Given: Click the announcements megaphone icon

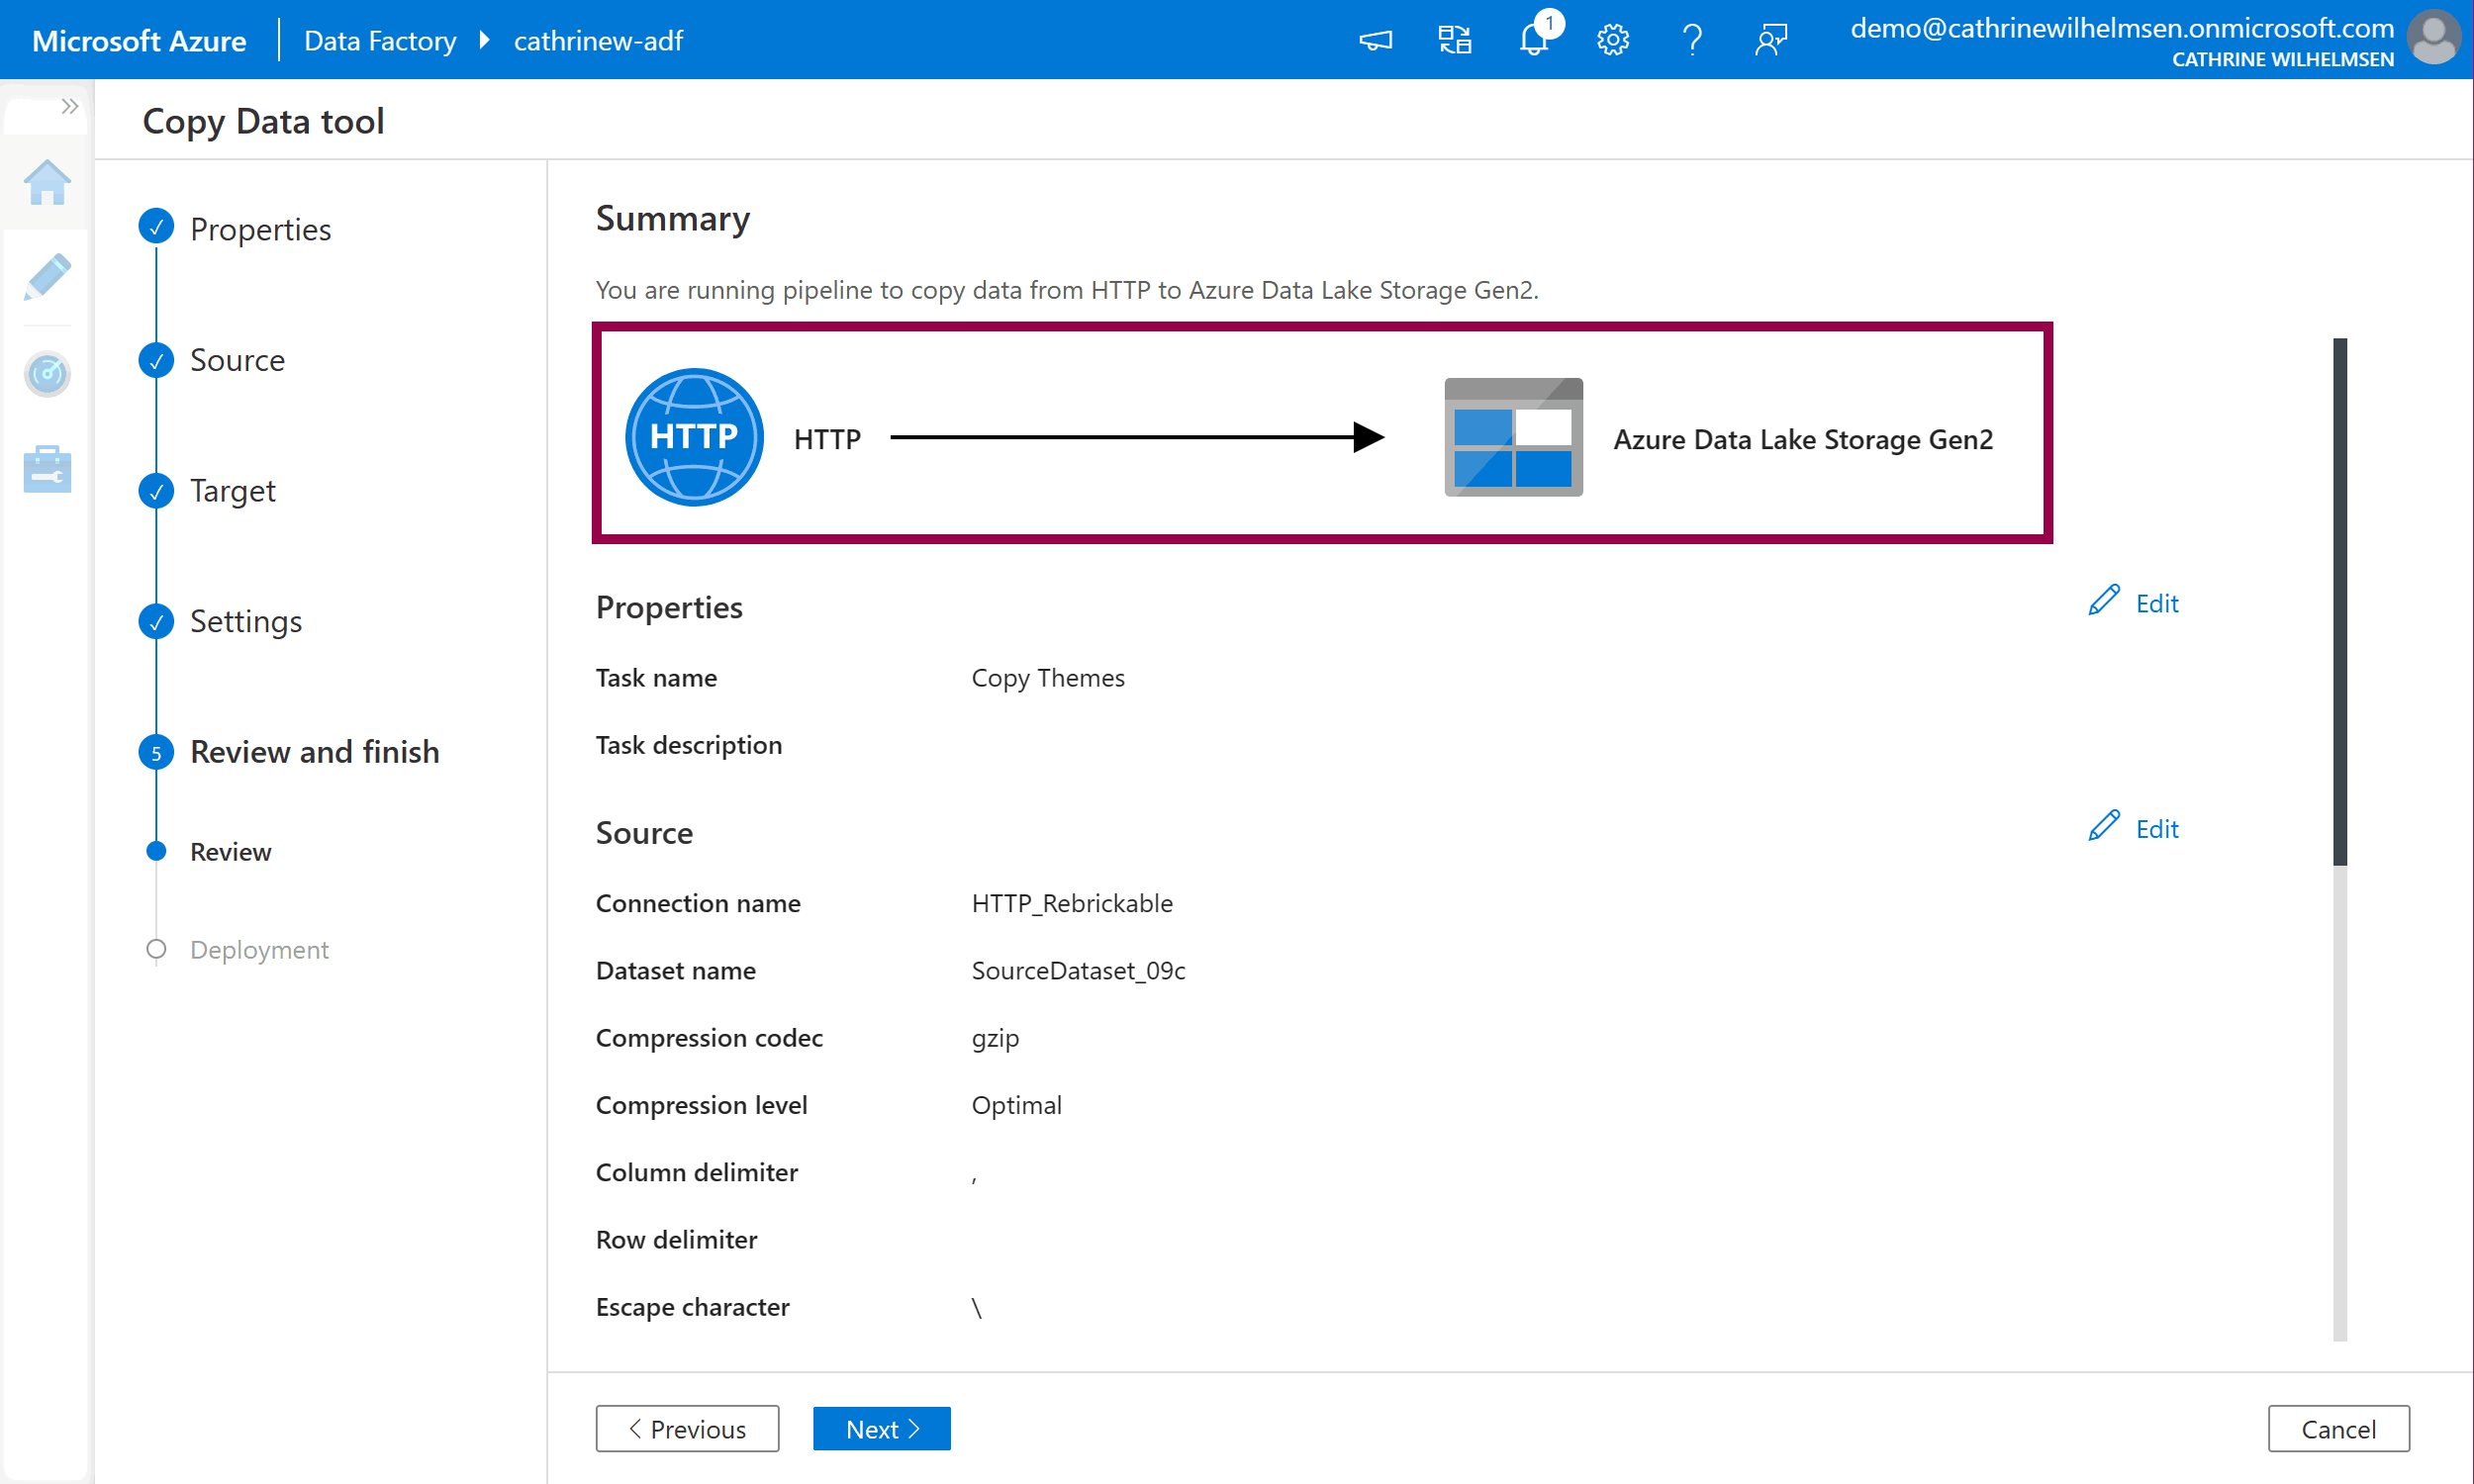Looking at the screenshot, I should 1375,40.
